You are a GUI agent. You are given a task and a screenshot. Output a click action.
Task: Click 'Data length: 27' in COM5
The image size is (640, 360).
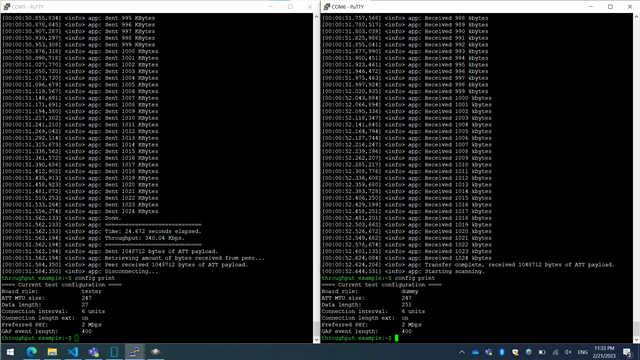45,304
